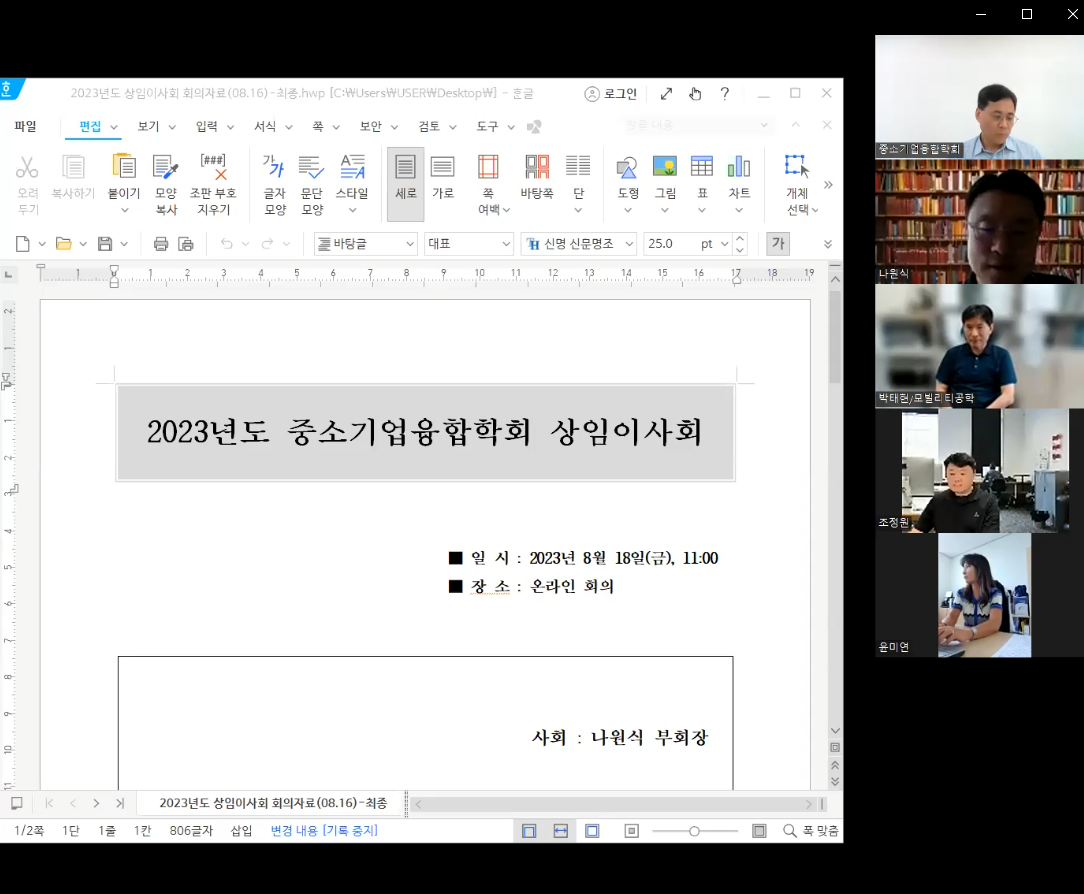Viewport: 1084px width, 894px height.
Task: Click the vertical scrollbar down arrow
Action: point(835,731)
